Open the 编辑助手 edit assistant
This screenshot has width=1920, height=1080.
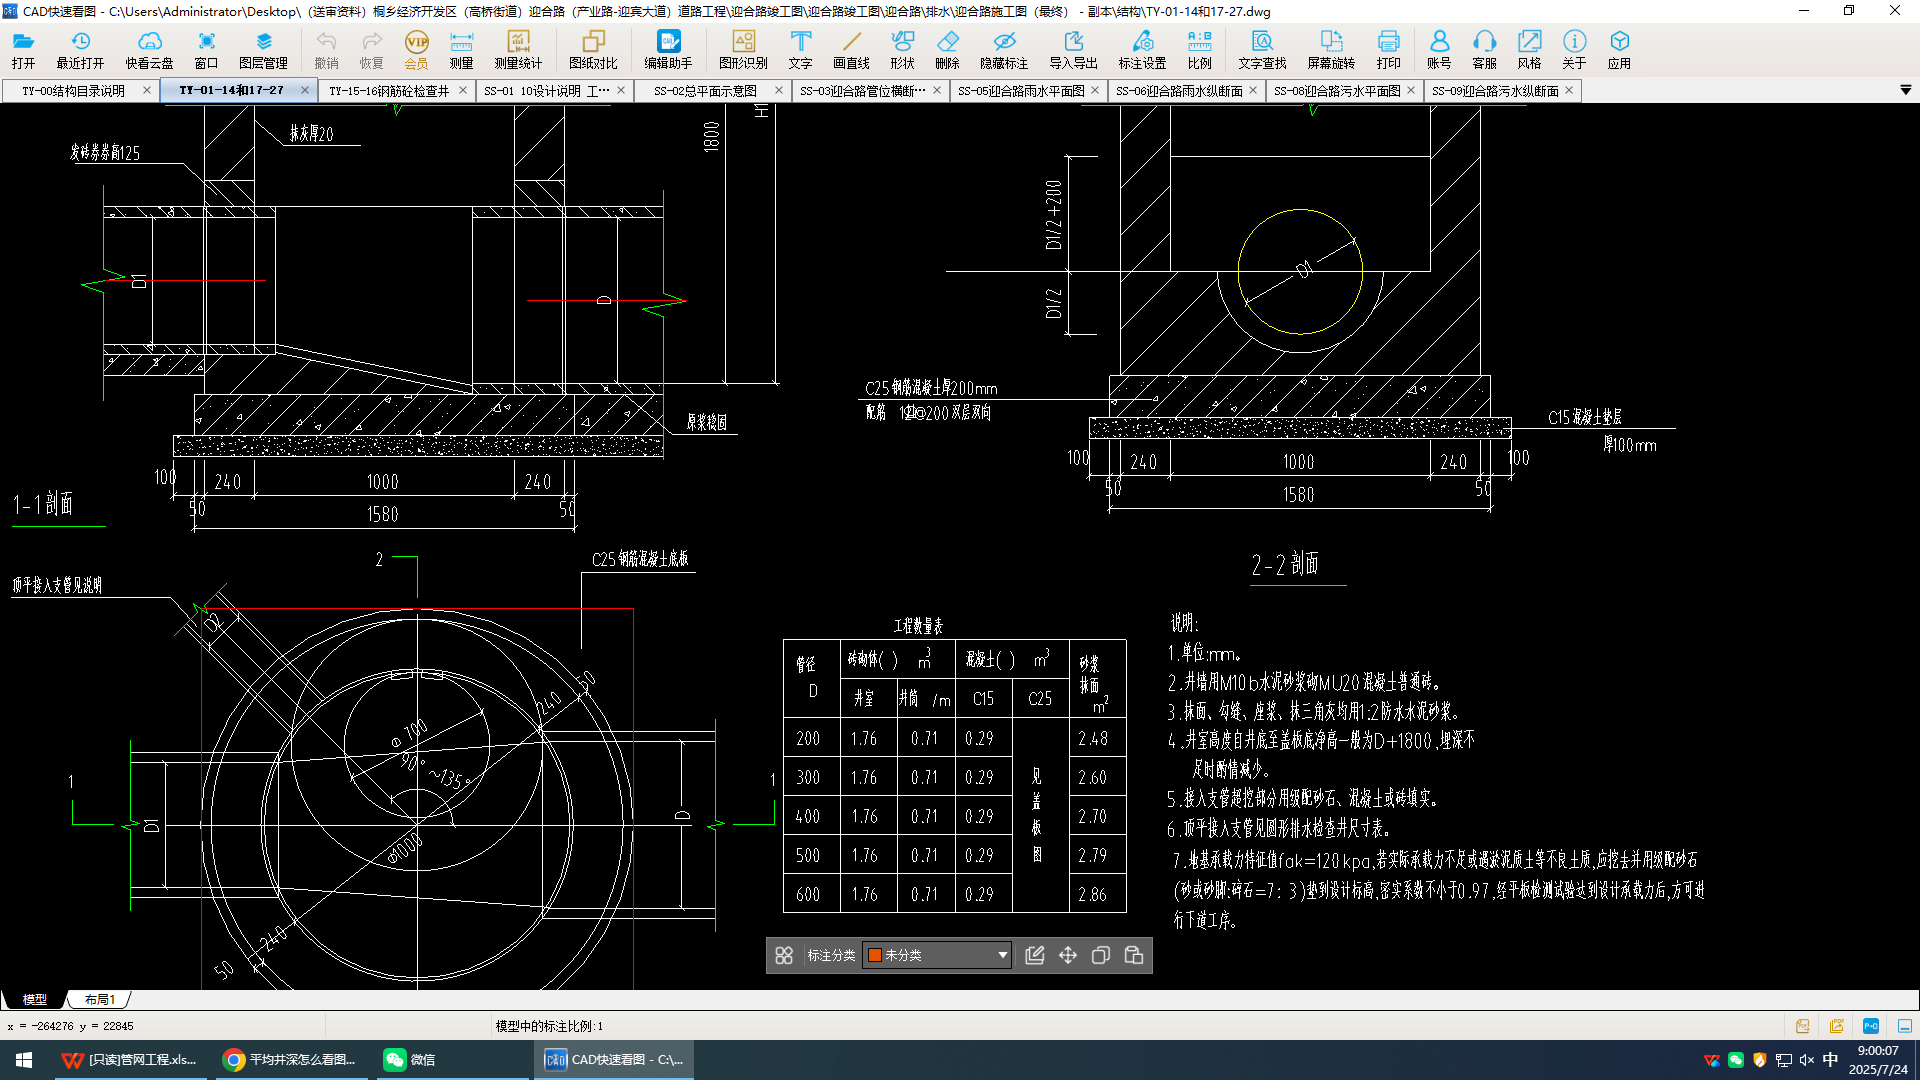[x=668, y=50]
